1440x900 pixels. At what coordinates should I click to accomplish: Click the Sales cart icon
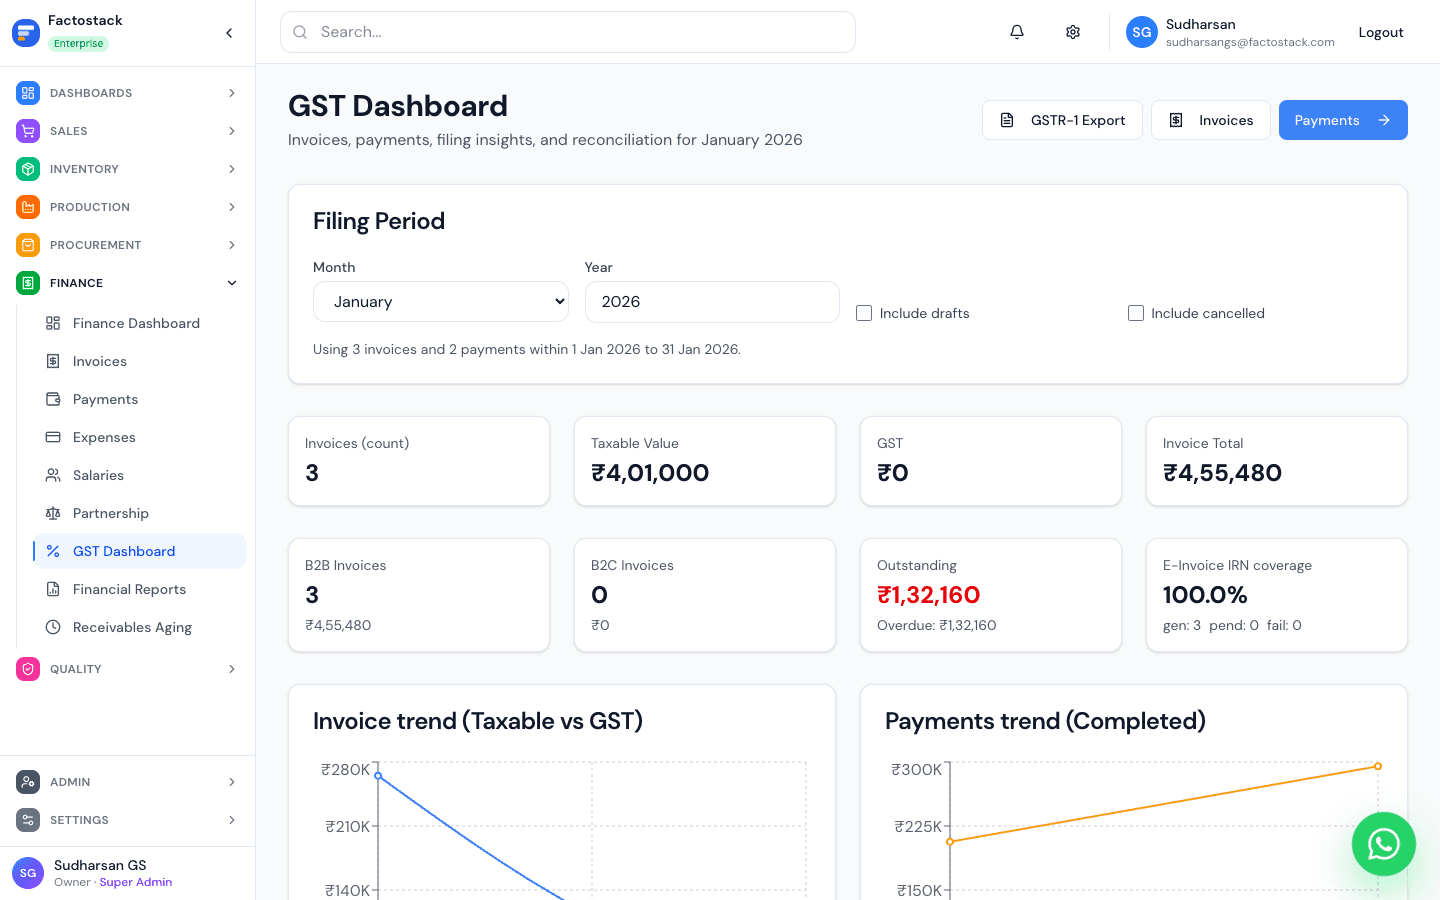tap(28, 131)
